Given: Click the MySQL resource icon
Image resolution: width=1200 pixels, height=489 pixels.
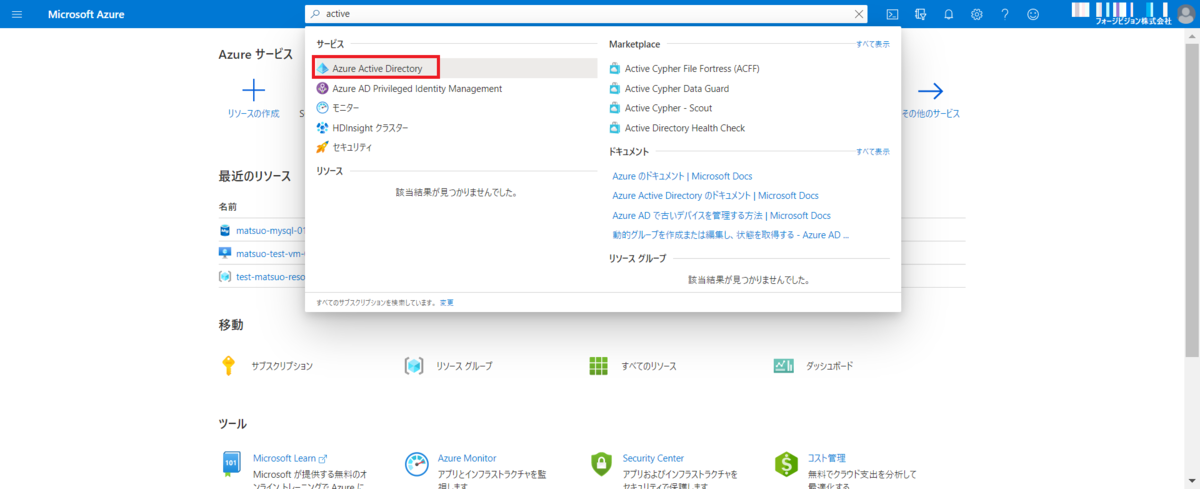Looking at the screenshot, I should pos(225,230).
